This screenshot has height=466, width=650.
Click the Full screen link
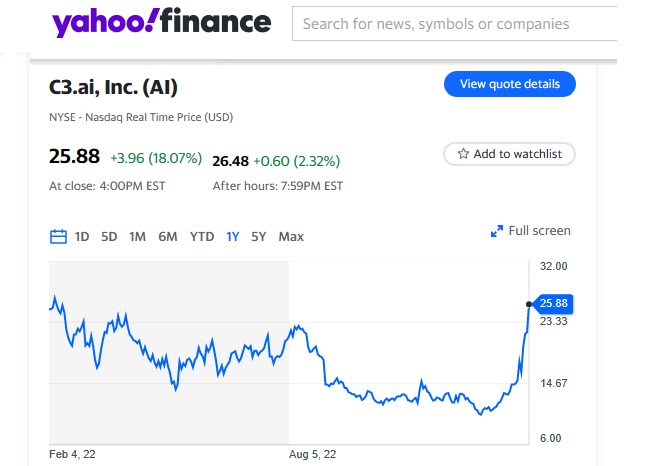tap(539, 231)
